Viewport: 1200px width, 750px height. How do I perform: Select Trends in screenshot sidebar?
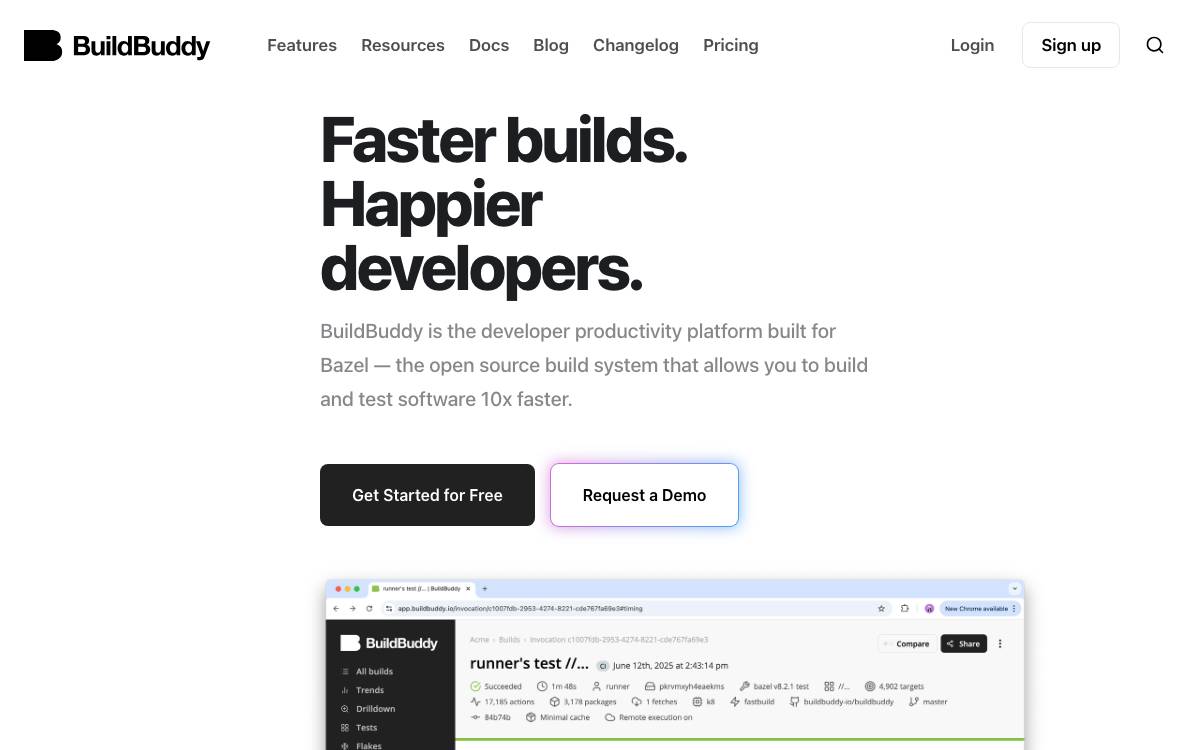[x=362, y=690]
